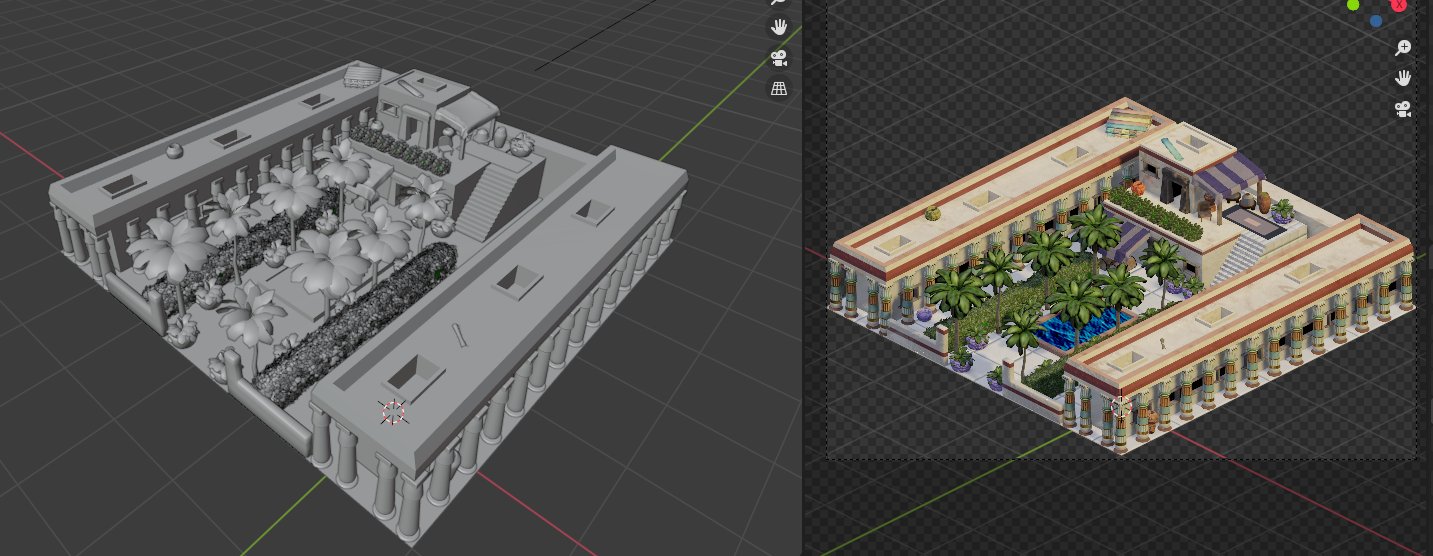1433x556 pixels.
Task: Toggle camera view in the right viewport
Action: point(1404,109)
